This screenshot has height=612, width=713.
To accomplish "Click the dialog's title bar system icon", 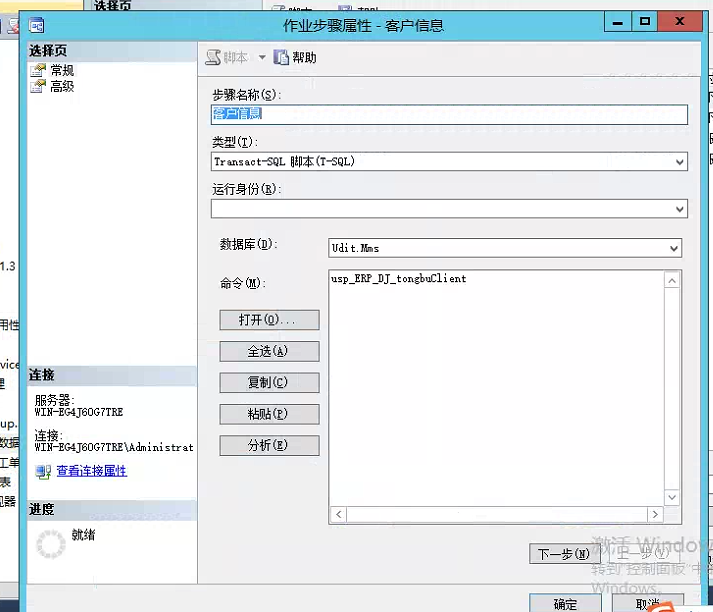I will pyautogui.click(x=42, y=25).
